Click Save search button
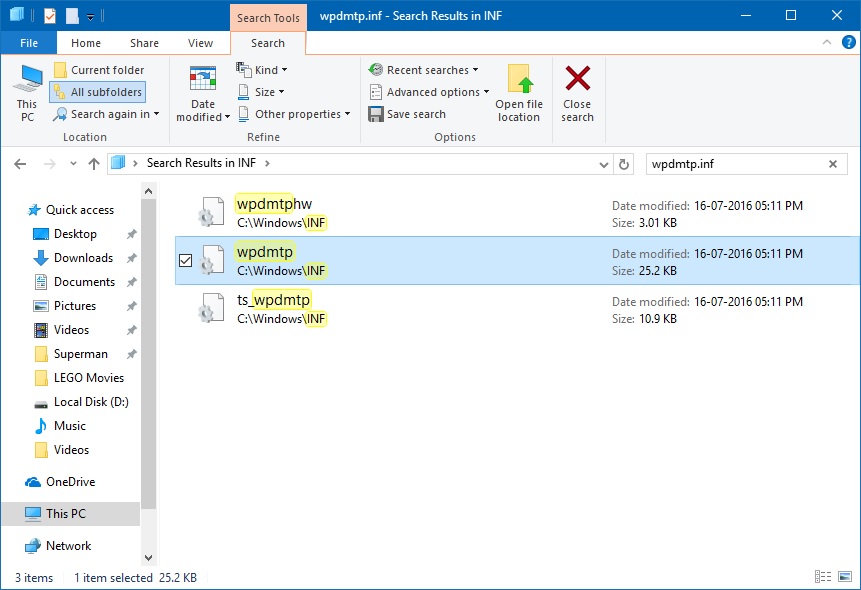This screenshot has height=590, width=861. click(407, 114)
